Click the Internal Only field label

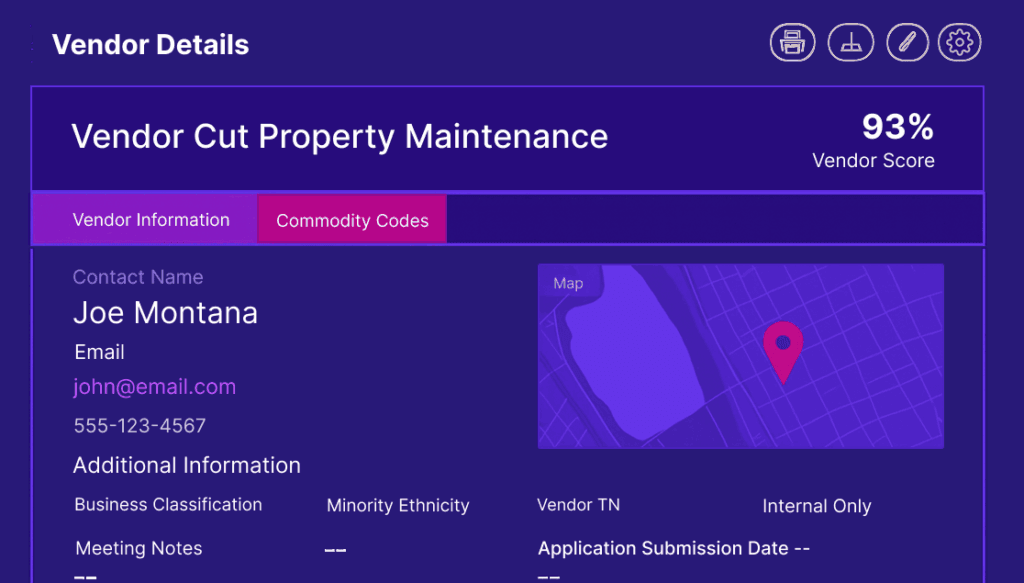(816, 506)
